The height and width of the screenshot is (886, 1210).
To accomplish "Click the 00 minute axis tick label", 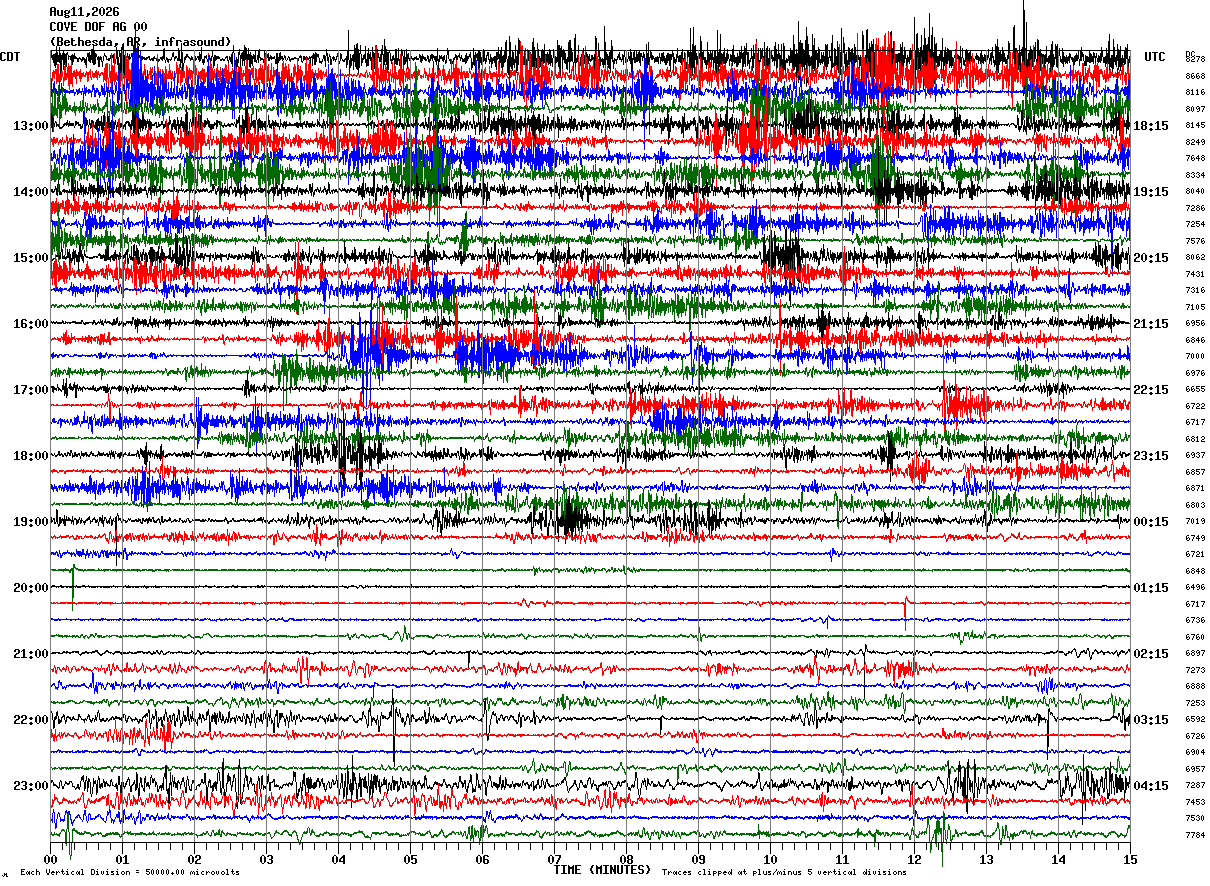I will [x=51, y=859].
